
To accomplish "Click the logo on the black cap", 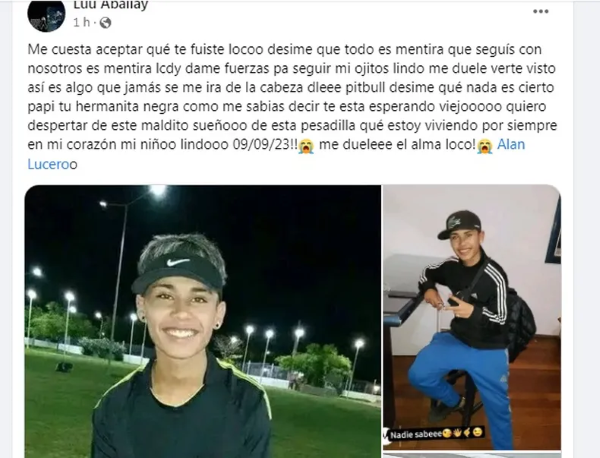I will tap(455, 221).
